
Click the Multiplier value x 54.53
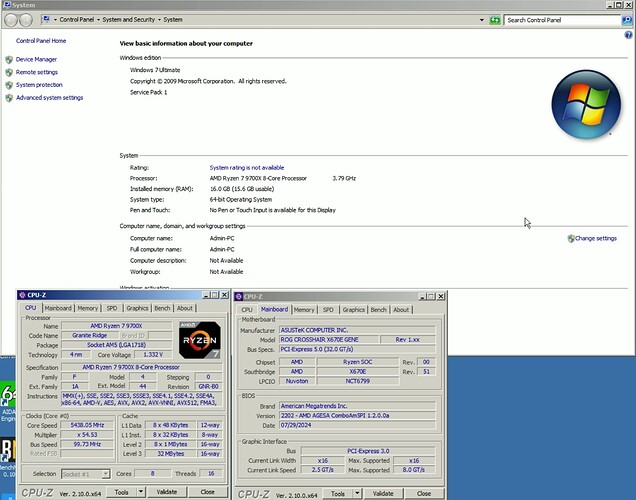[x=87, y=435]
